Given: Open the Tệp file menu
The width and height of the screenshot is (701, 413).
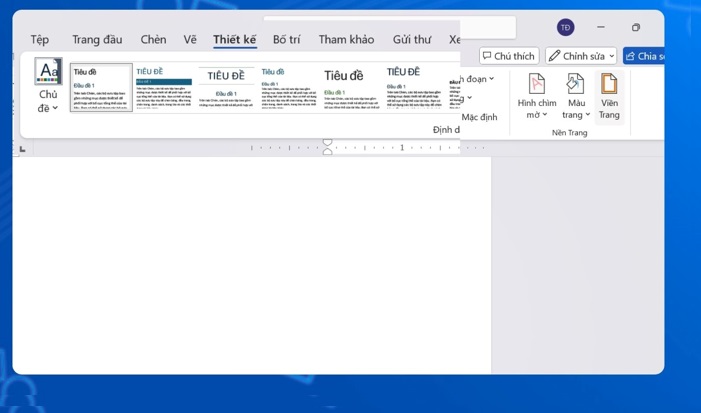Looking at the screenshot, I should [39, 40].
